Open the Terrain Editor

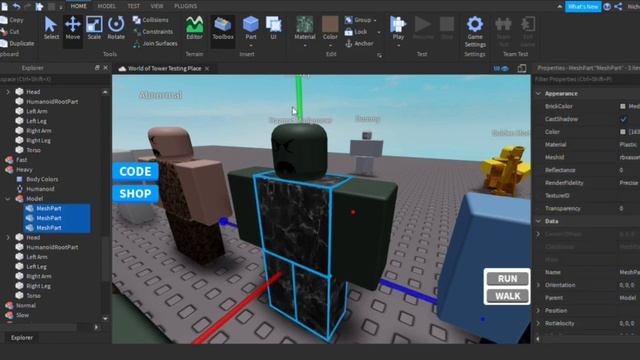click(194, 28)
